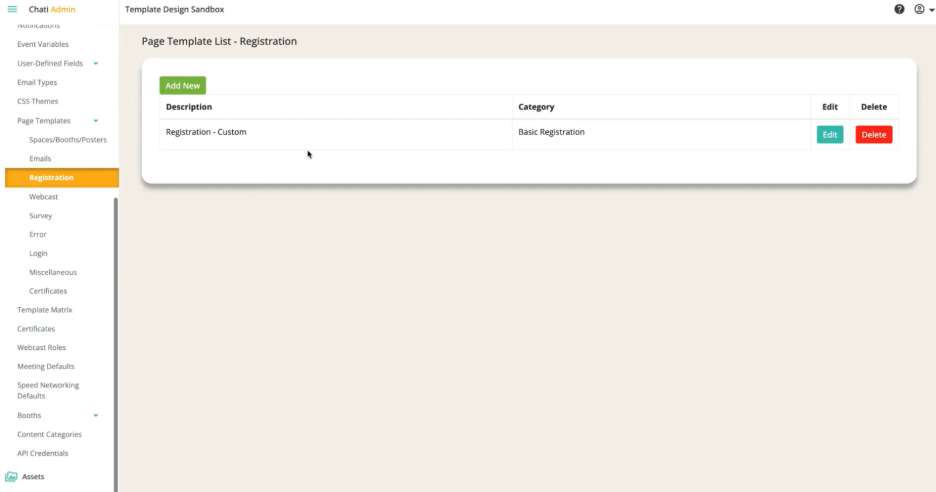Click the hamburger menu icon
The image size is (936, 492).
(12, 9)
